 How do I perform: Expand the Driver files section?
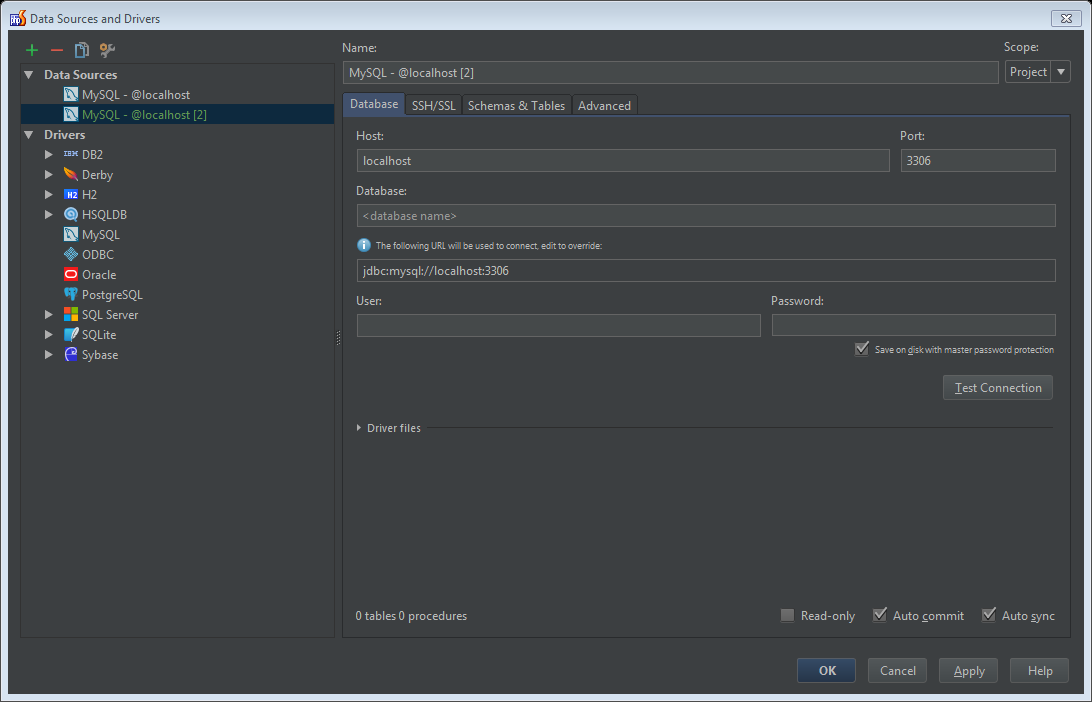pyautogui.click(x=359, y=428)
